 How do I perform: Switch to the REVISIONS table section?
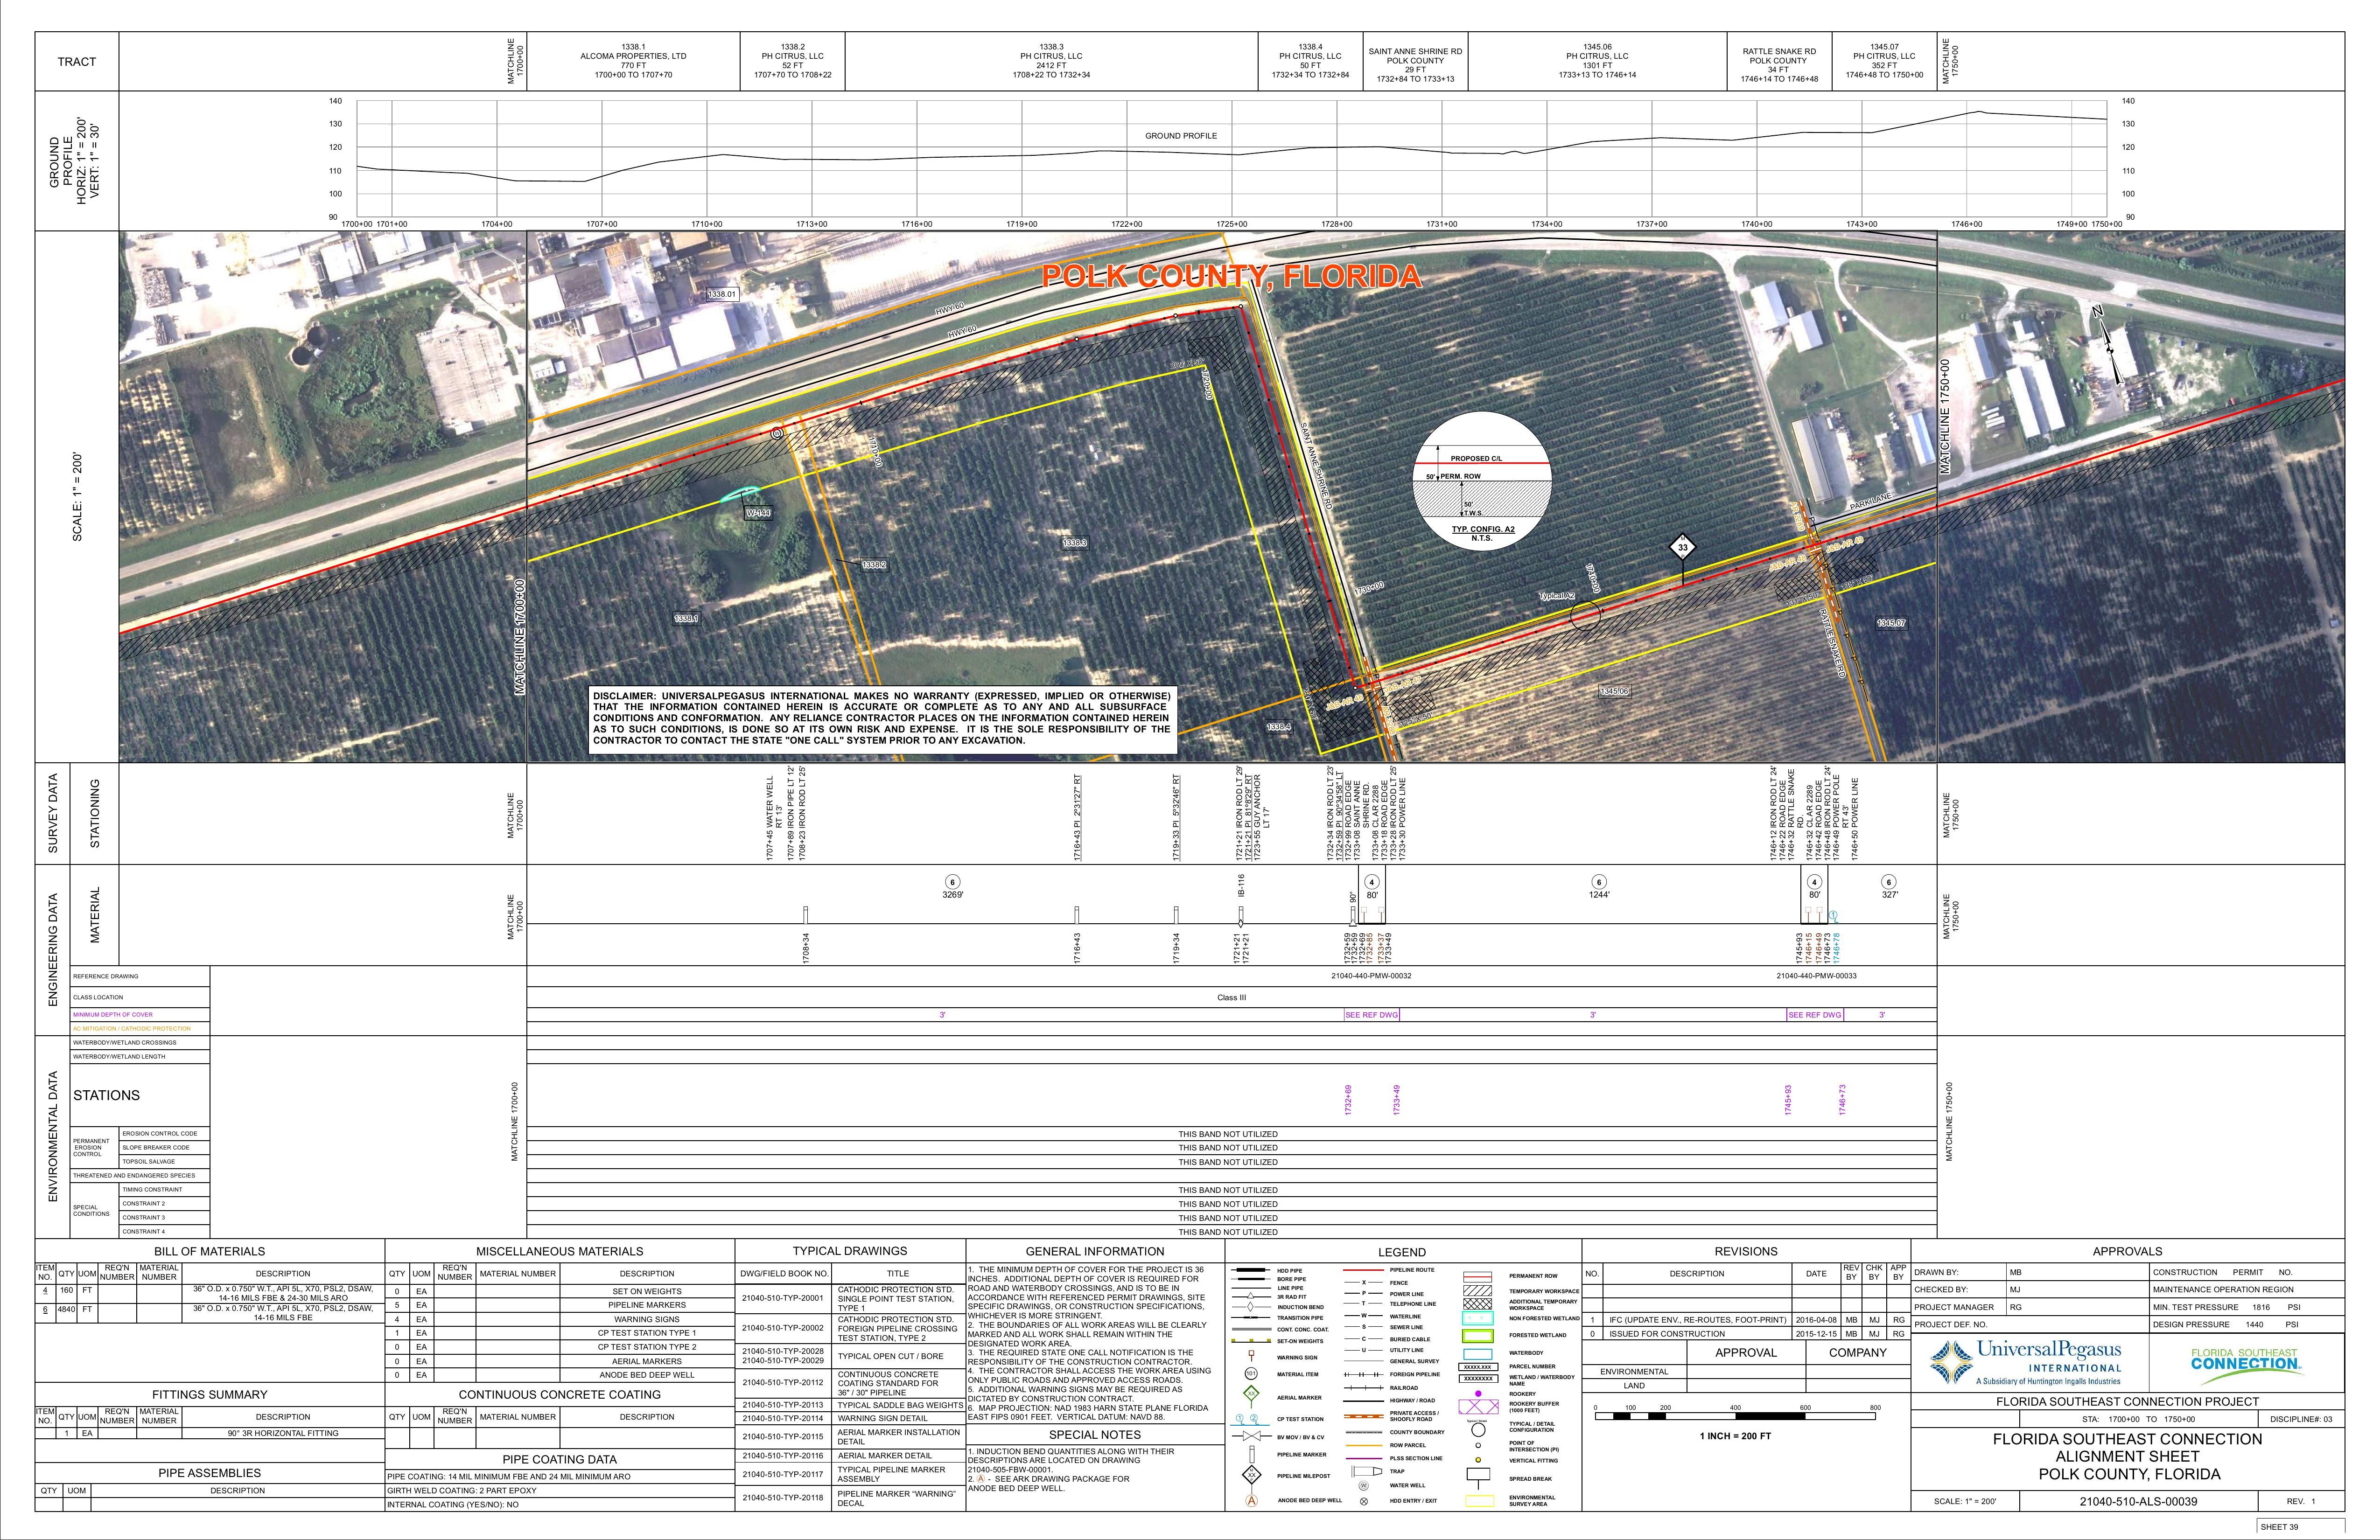point(1746,1251)
